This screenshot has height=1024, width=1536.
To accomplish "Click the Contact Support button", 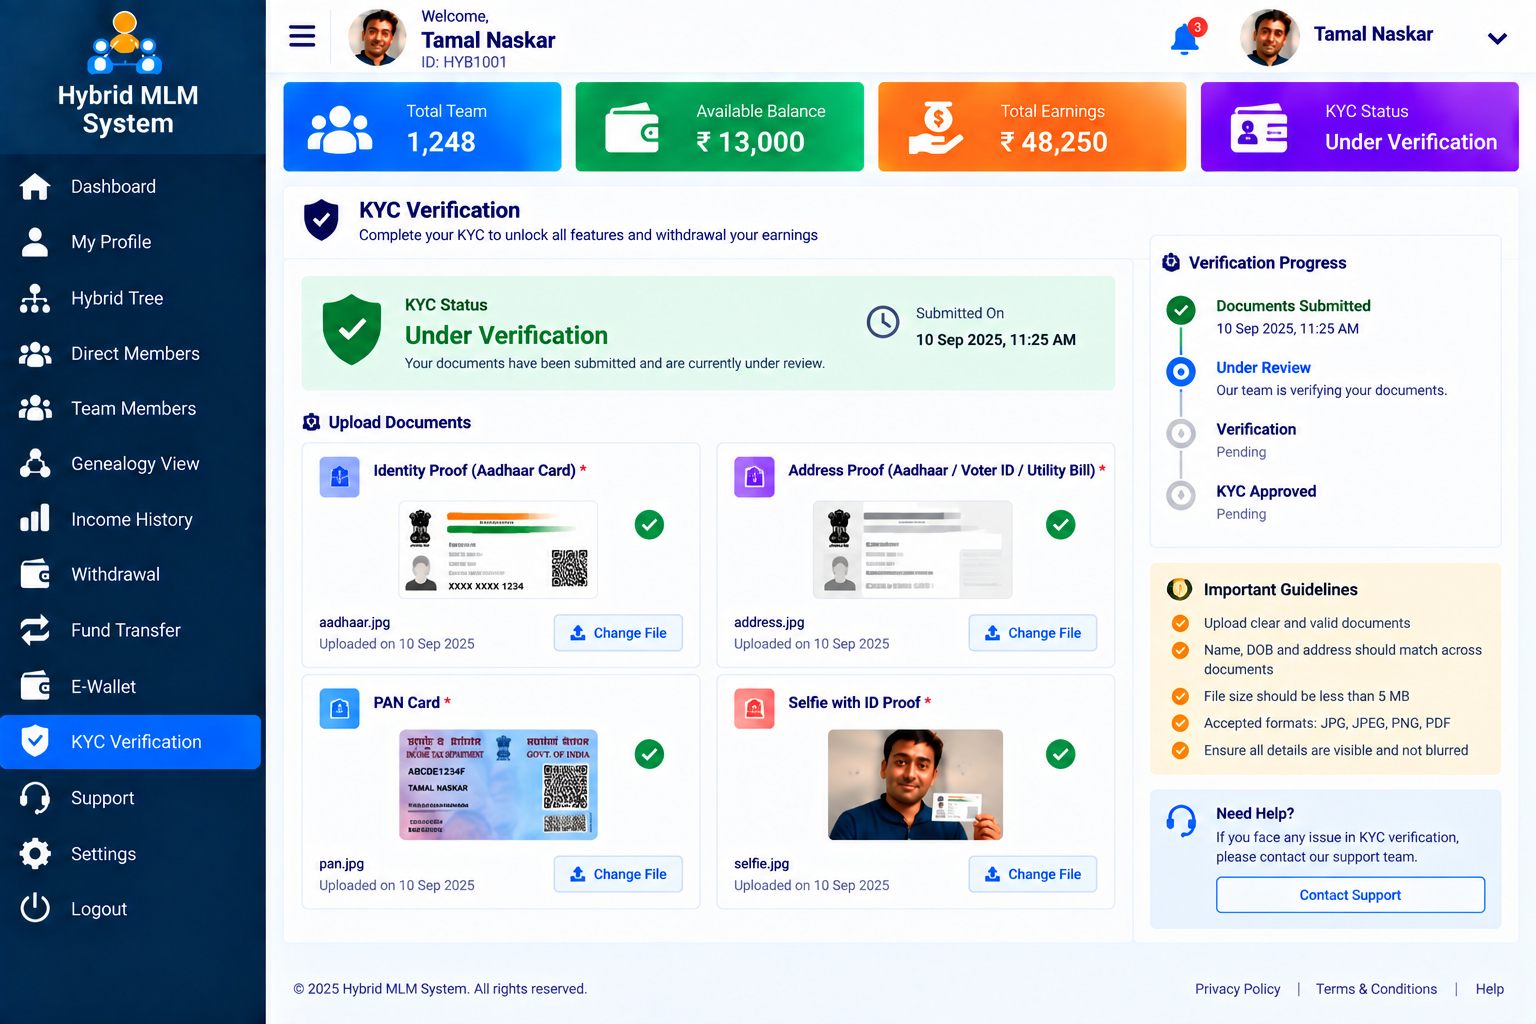I will point(1350,895).
